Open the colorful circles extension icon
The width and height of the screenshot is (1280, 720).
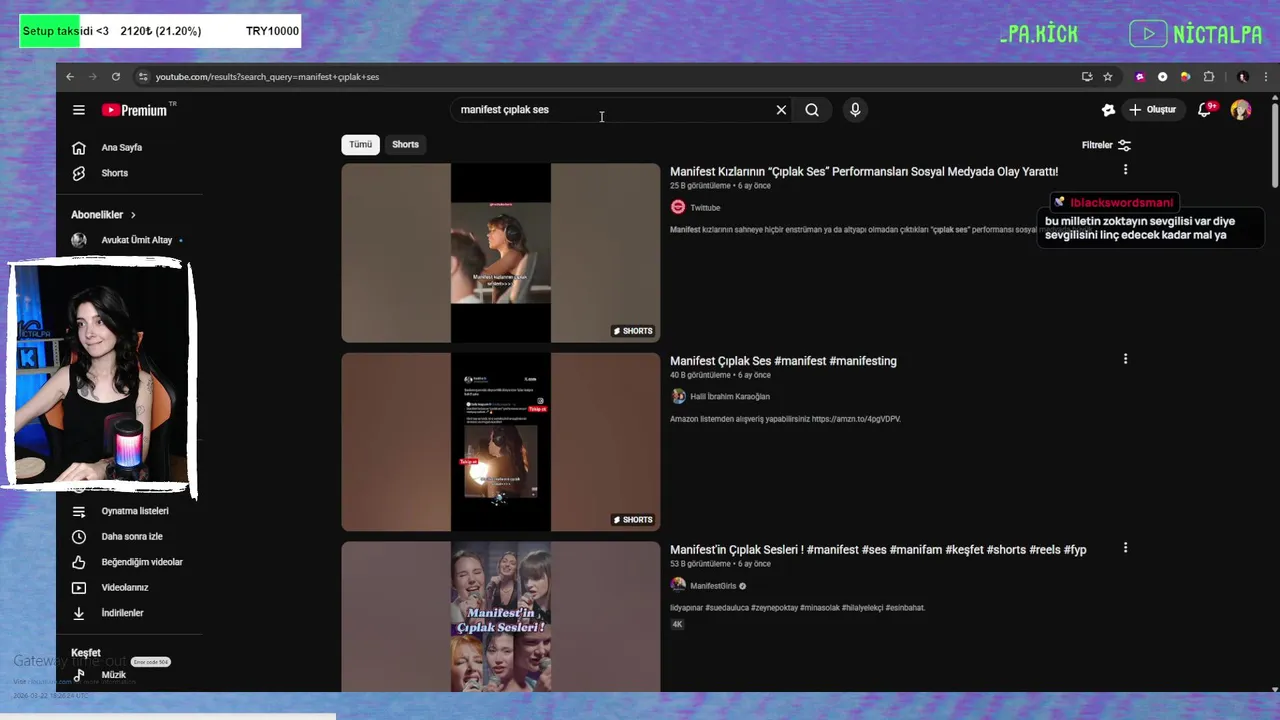1186,77
